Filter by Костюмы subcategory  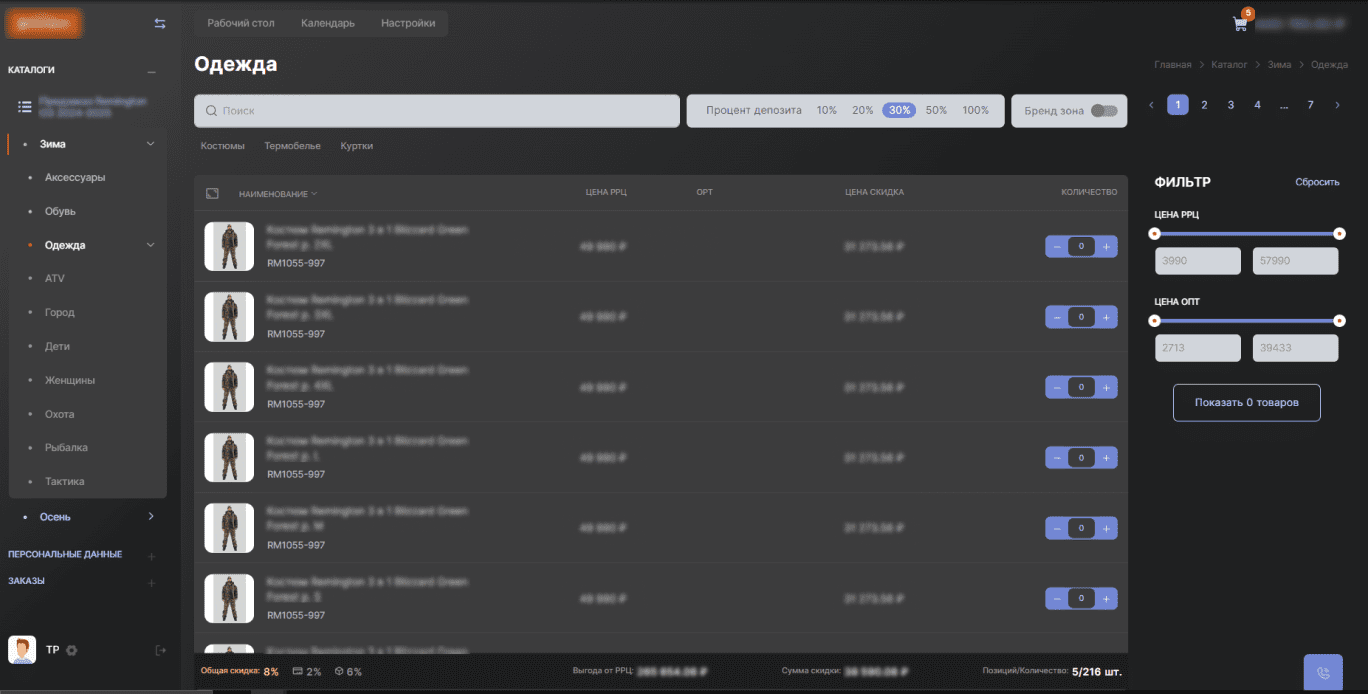(222, 146)
